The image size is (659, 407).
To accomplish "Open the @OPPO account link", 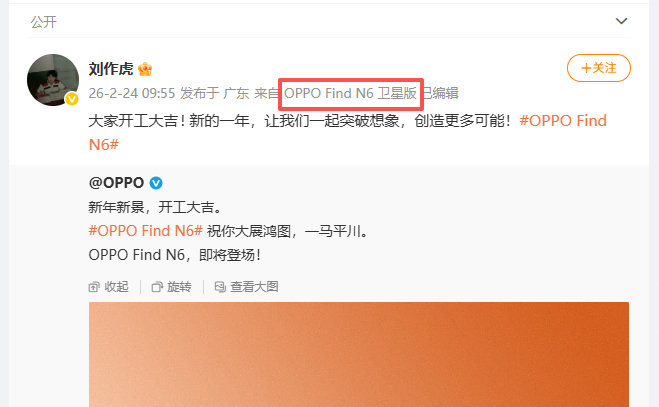I will coord(116,182).
